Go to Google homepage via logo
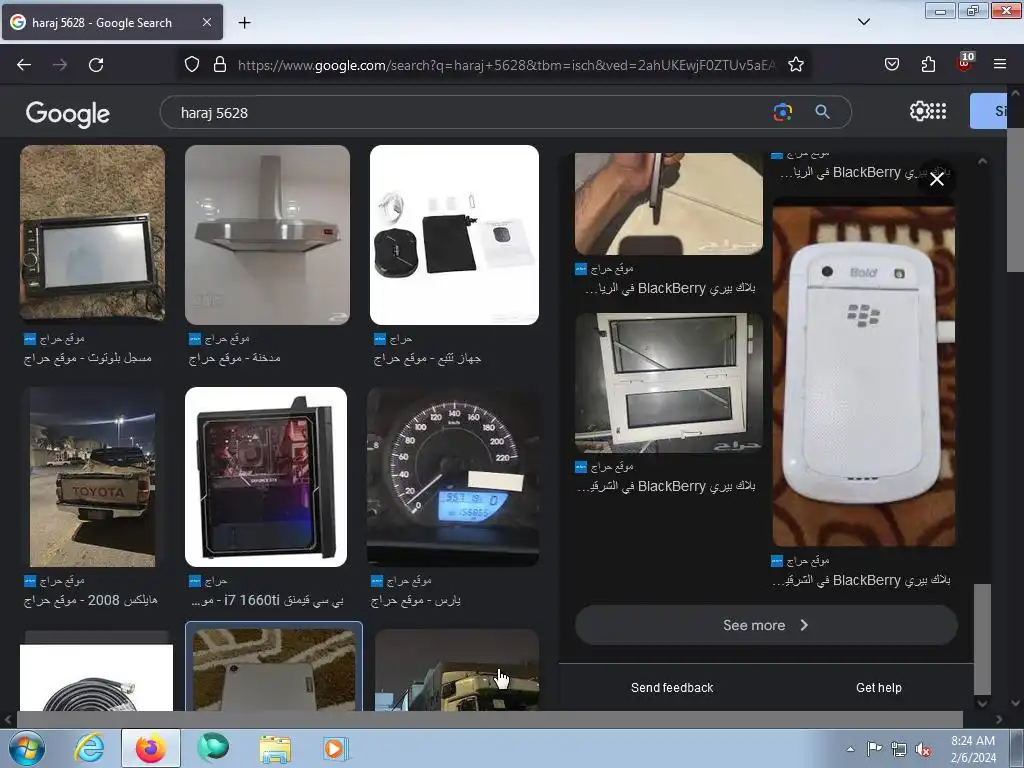The image size is (1024, 768). (68, 114)
